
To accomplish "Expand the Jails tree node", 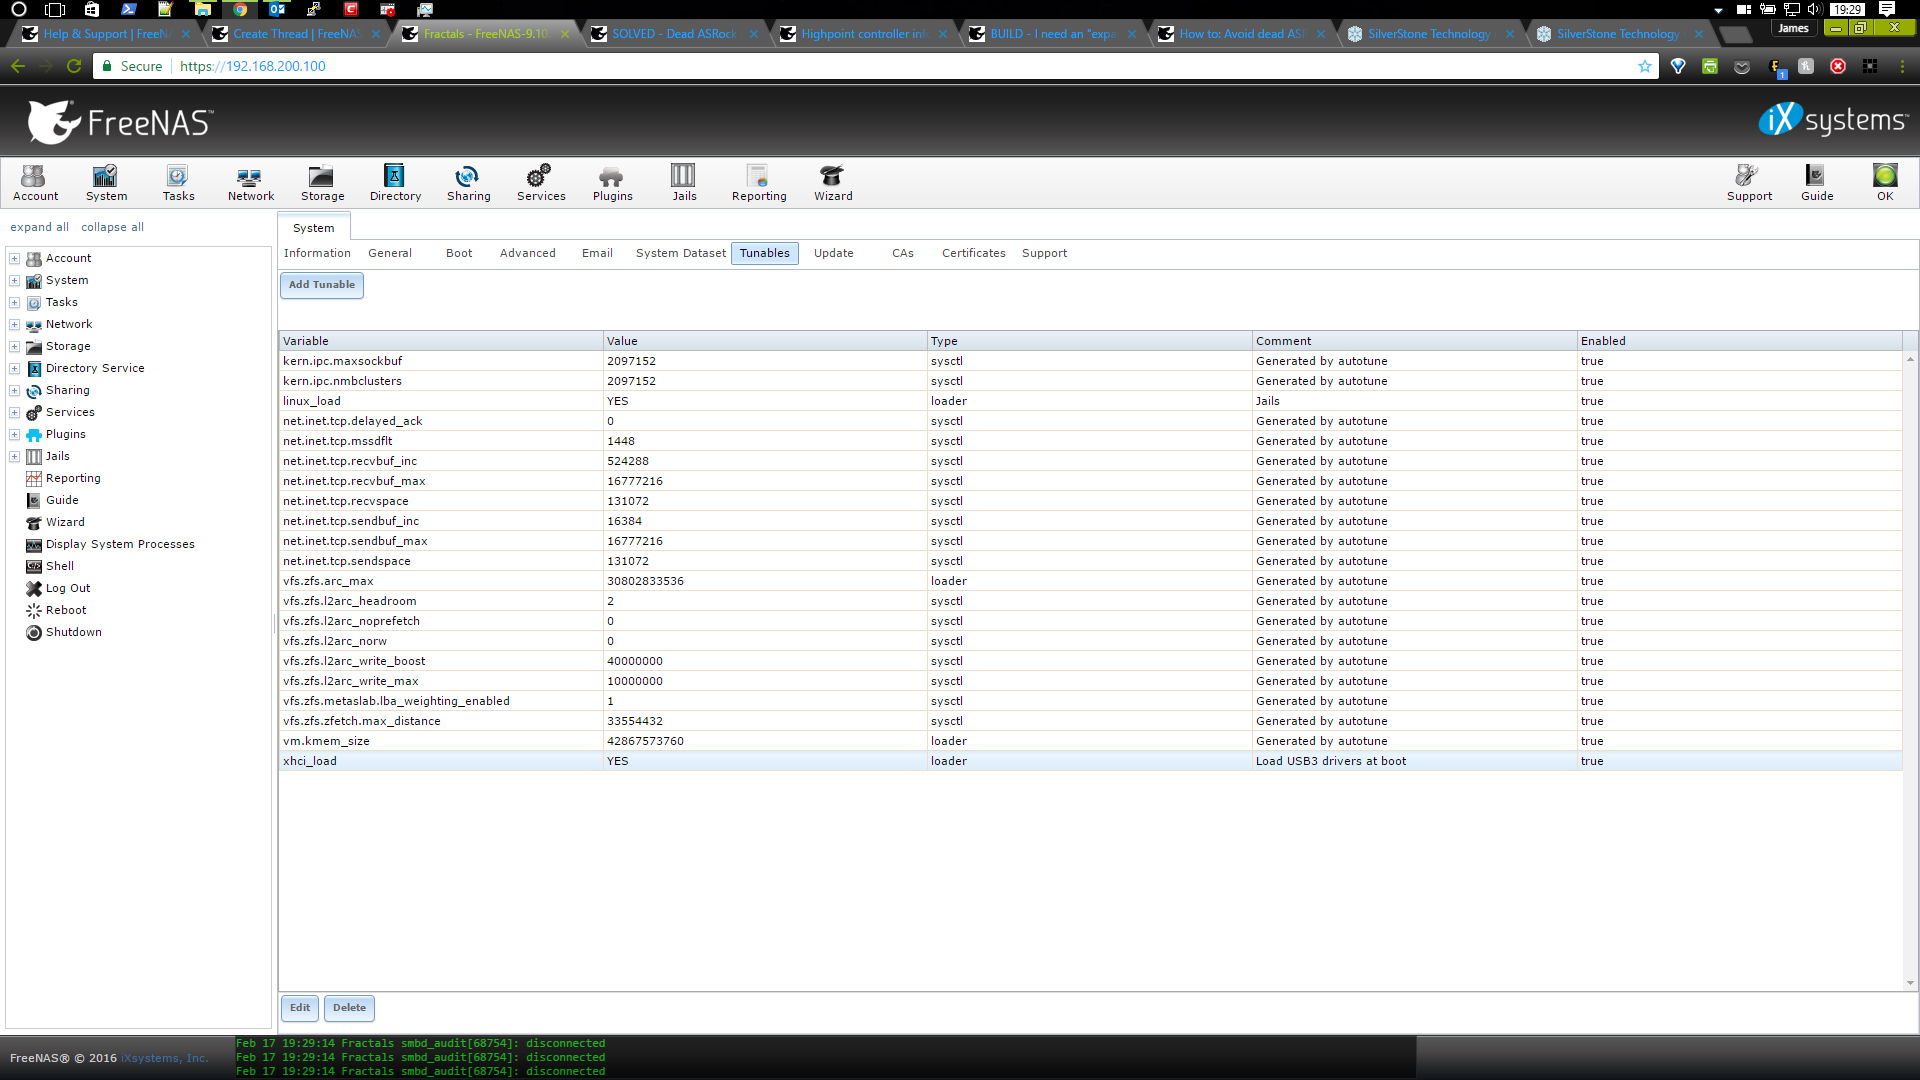I will point(15,457).
